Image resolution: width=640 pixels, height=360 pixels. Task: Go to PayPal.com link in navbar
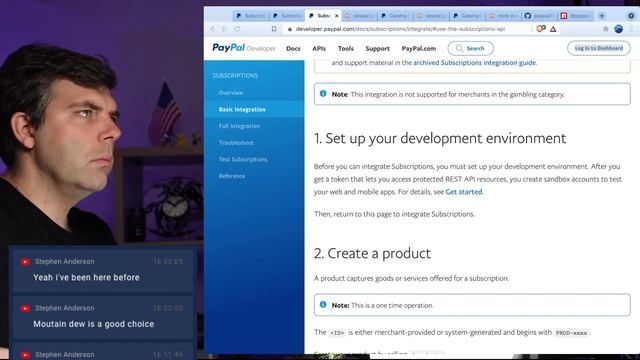click(x=418, y=48)
